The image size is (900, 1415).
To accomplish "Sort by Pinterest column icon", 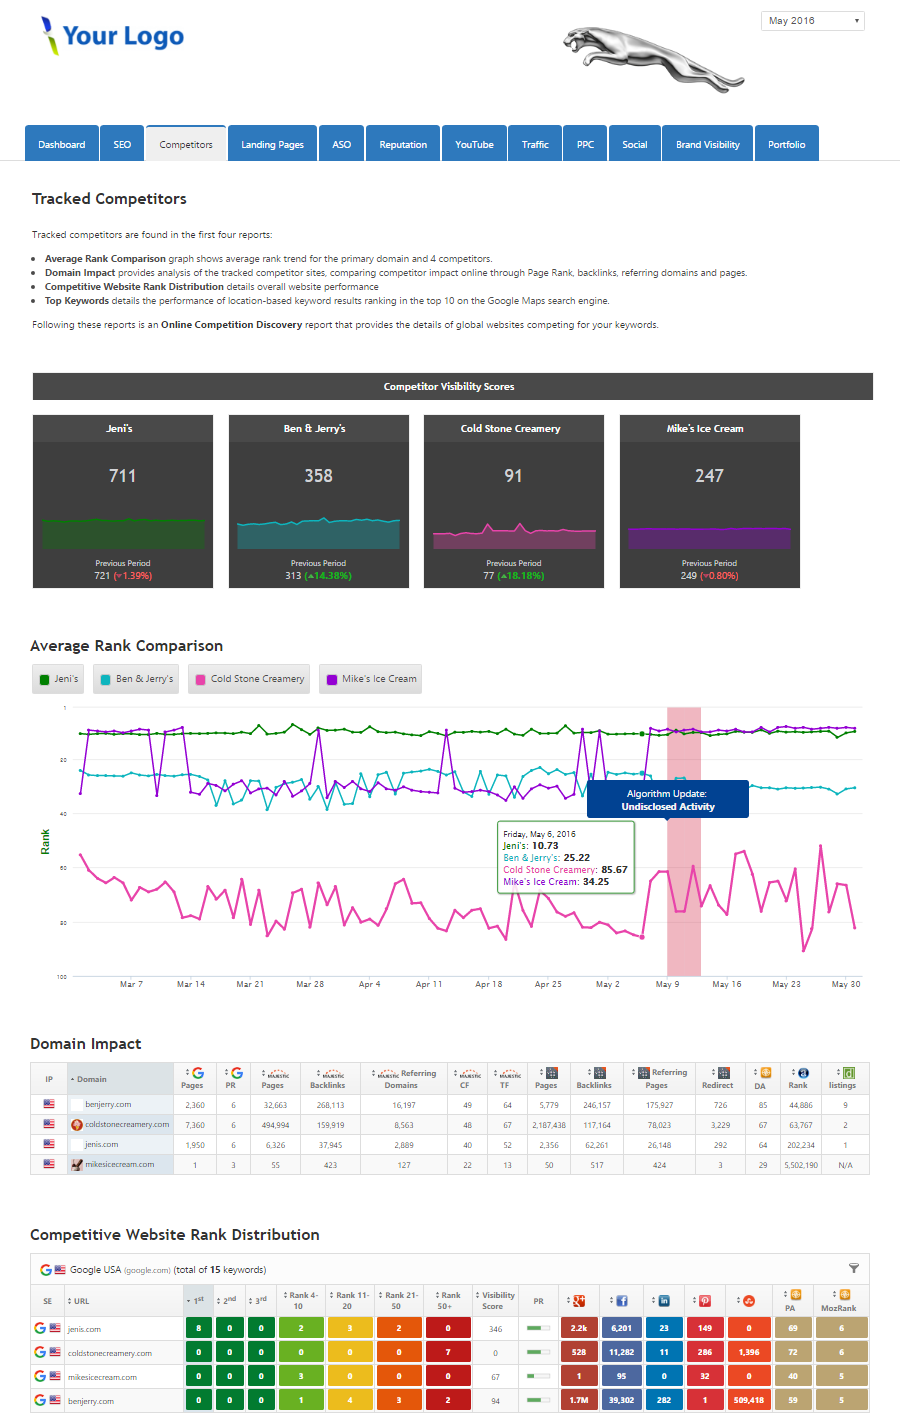I will tap(705, 1300).
